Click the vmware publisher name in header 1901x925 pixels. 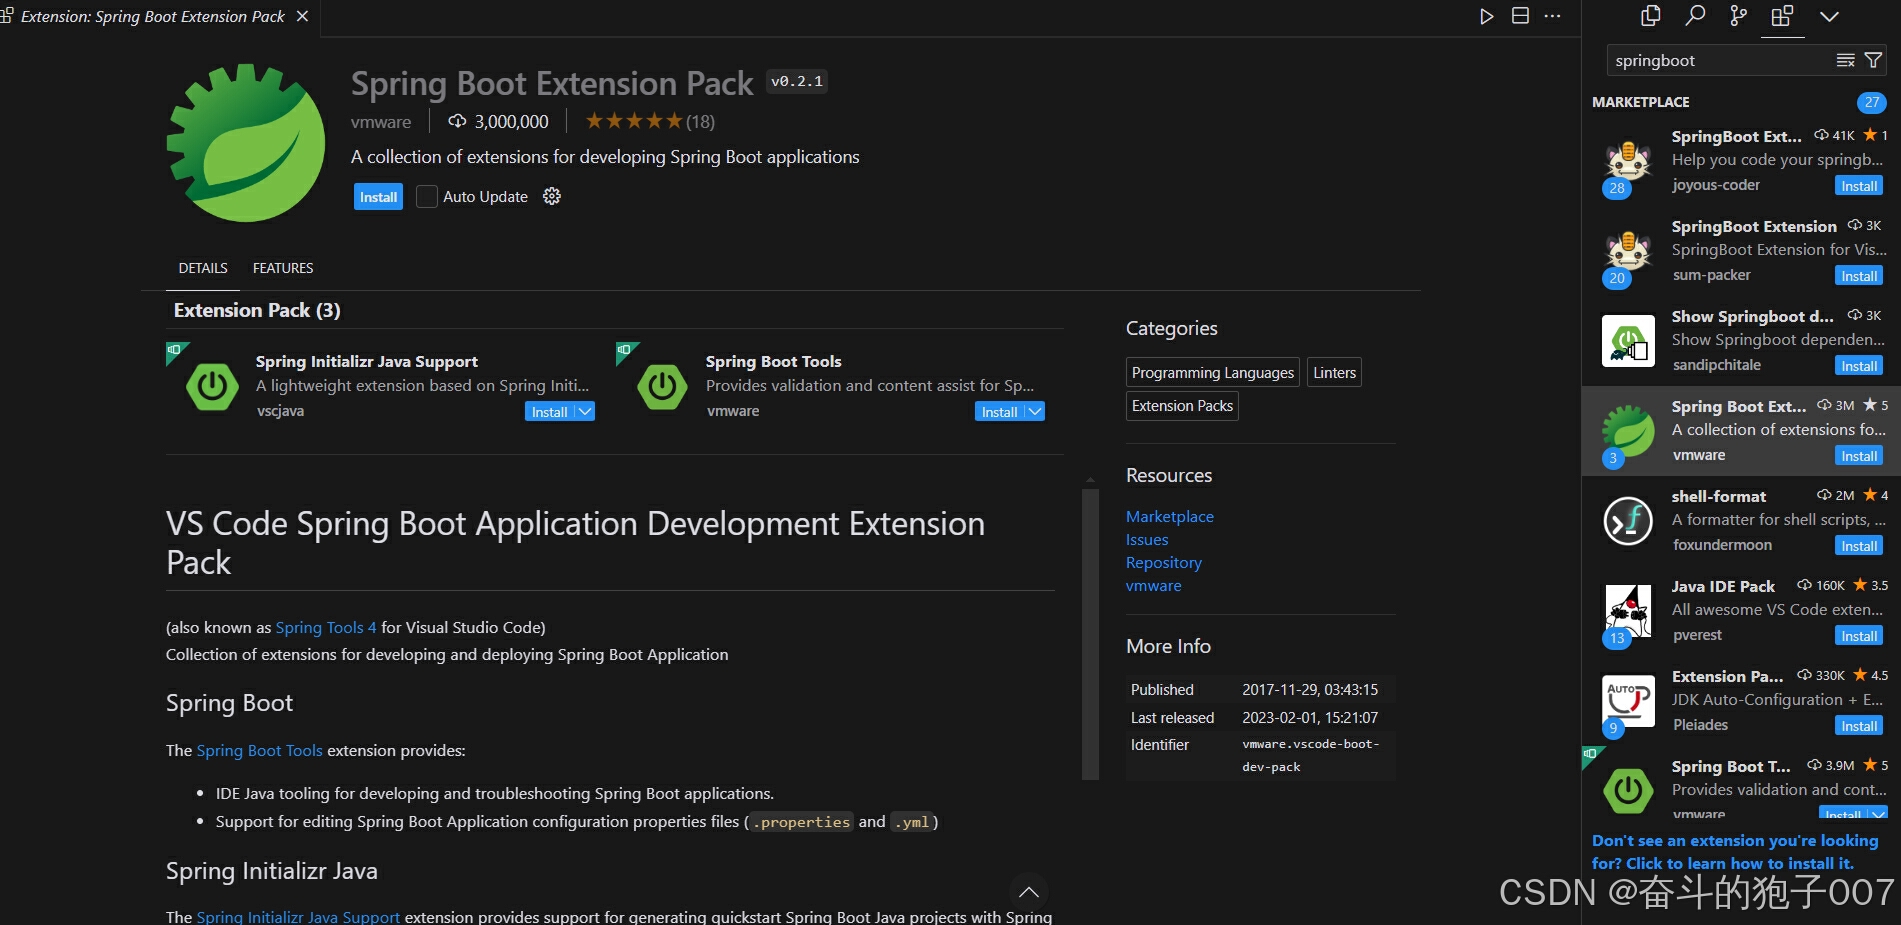pyautogui.click(x=381, y=122)
